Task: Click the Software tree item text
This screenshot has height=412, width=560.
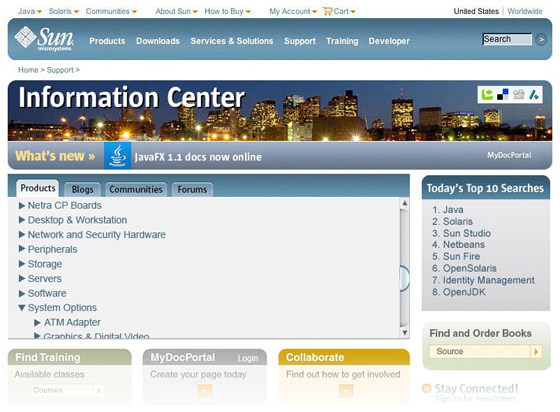Action: coord(47,293)
